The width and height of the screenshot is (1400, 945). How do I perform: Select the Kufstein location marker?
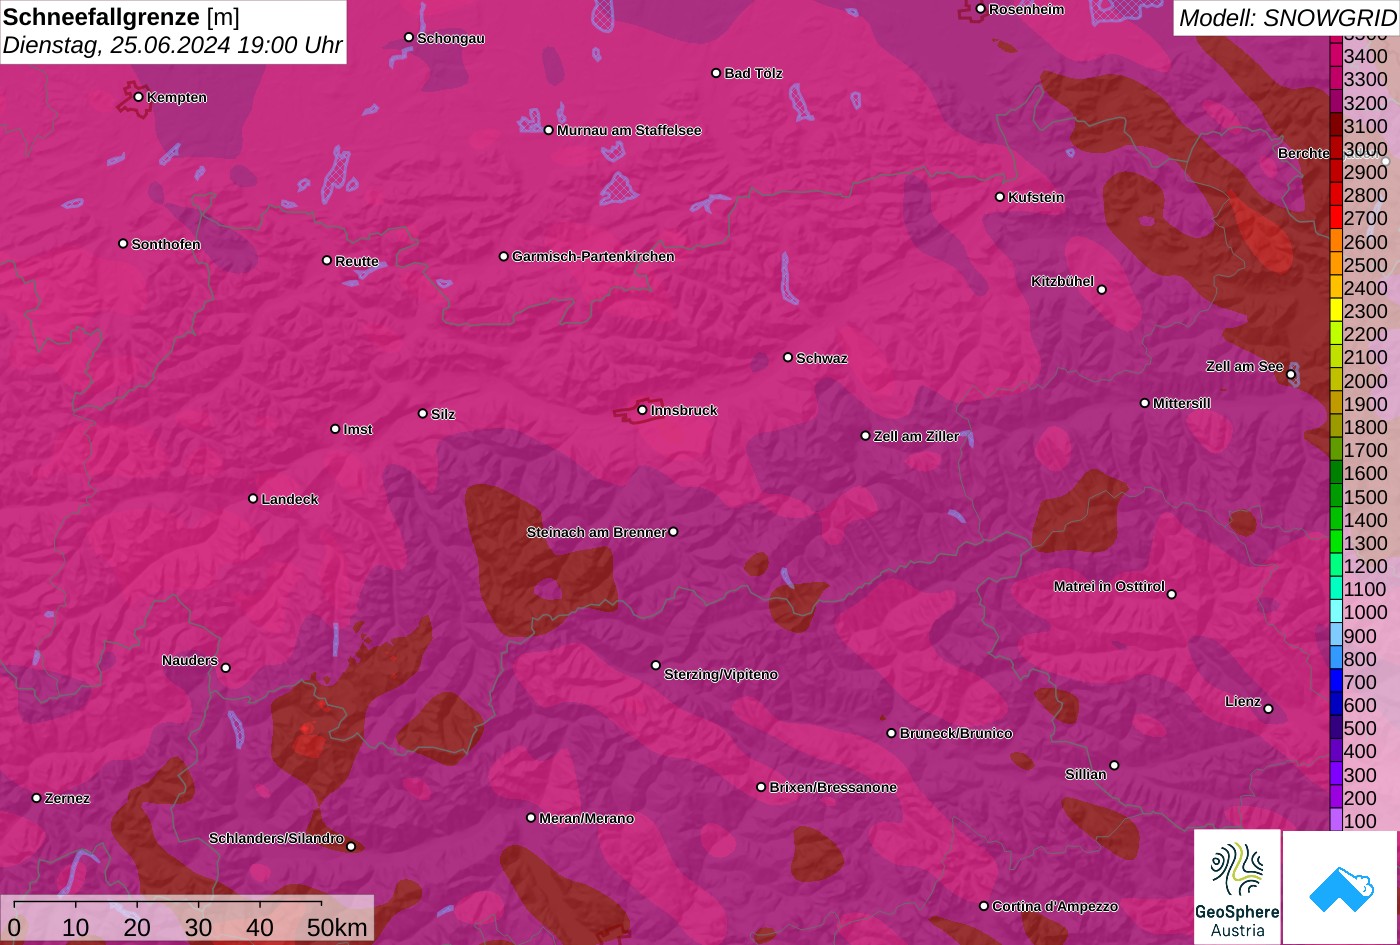pos(999,197)
